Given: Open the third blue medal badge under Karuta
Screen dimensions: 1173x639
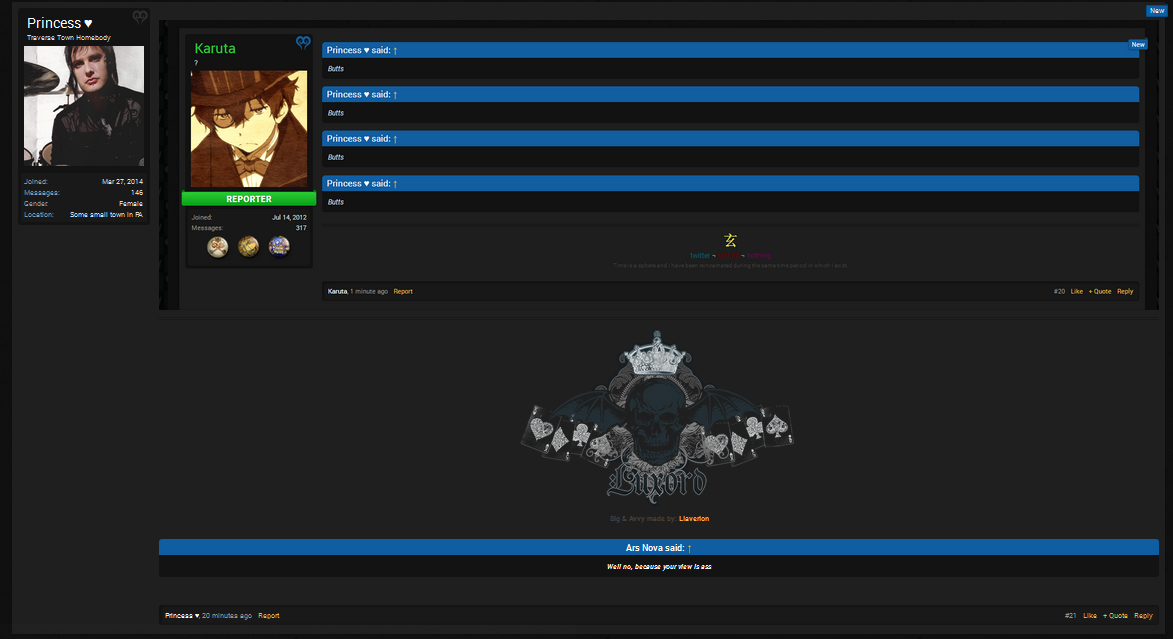Looking at the screenshot, I should 279,246.
